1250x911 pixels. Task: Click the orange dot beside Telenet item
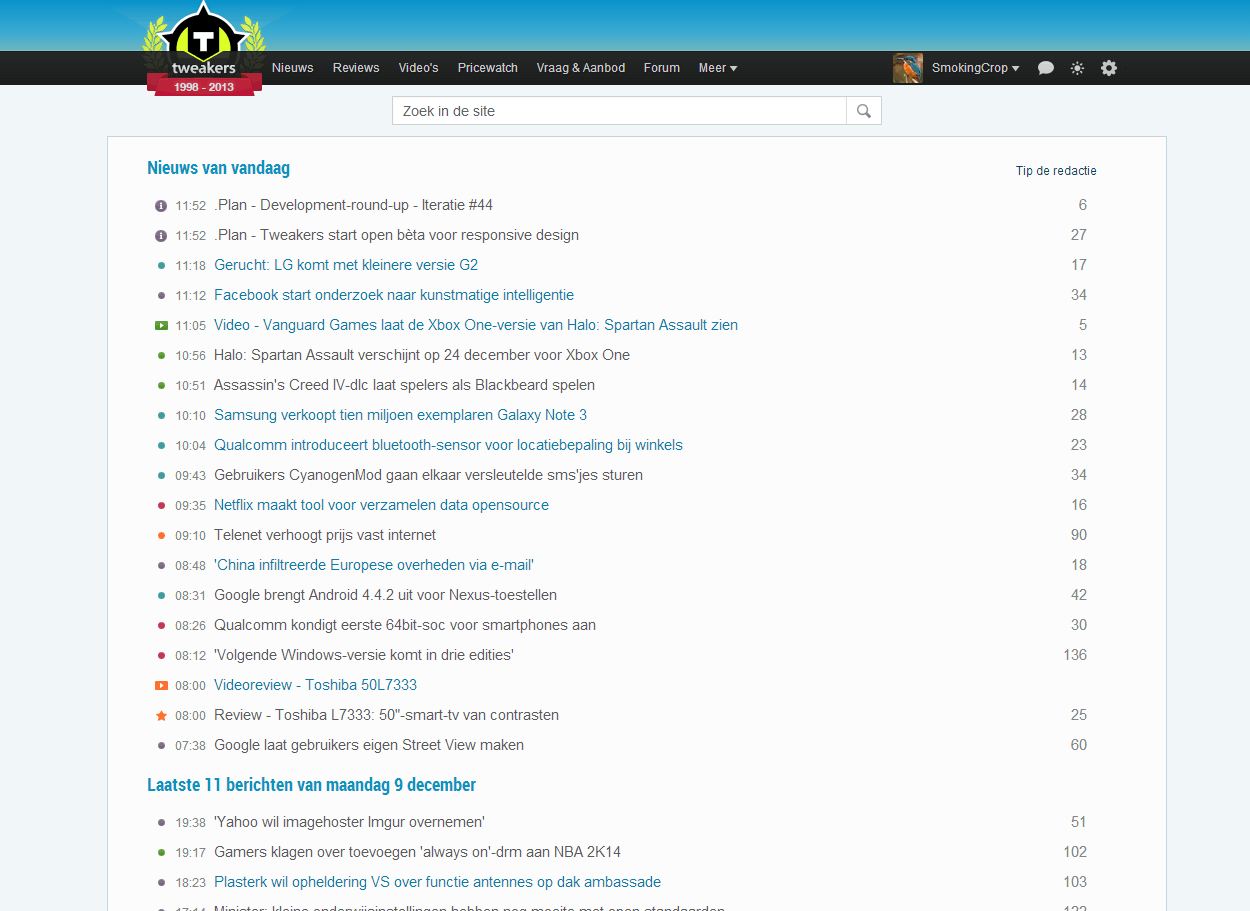point(161,535)
